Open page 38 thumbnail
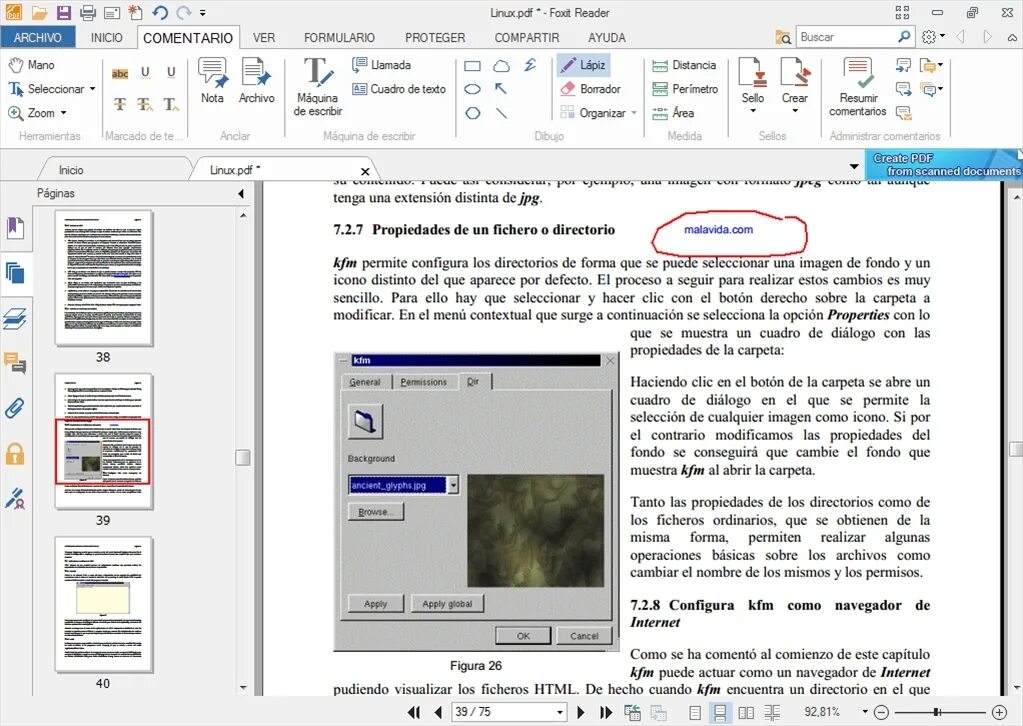 pyautogui.click(x=104, y=278)
